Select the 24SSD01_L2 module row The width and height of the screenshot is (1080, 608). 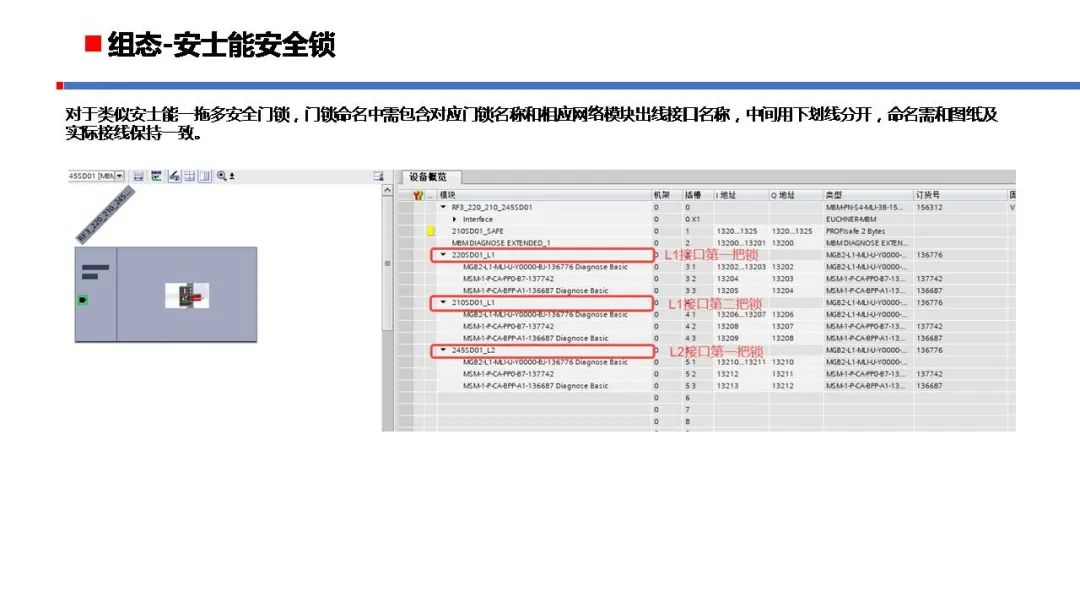click(490, 349)
